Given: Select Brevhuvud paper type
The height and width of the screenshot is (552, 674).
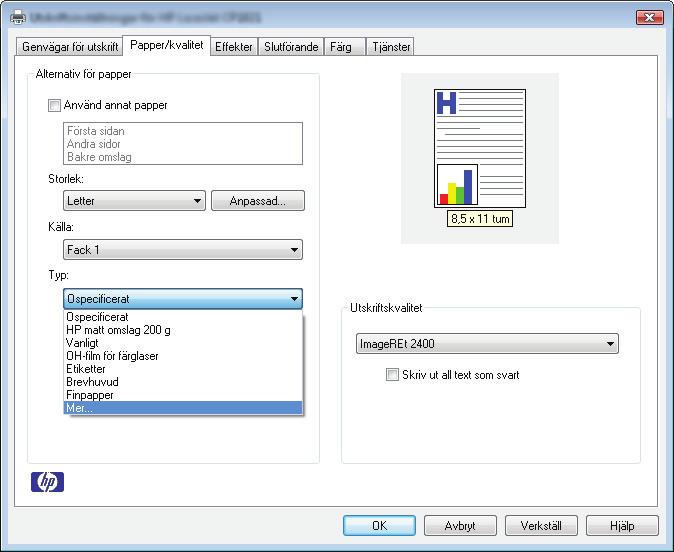Looking at the screenshot, I should [x=183, y=382].
